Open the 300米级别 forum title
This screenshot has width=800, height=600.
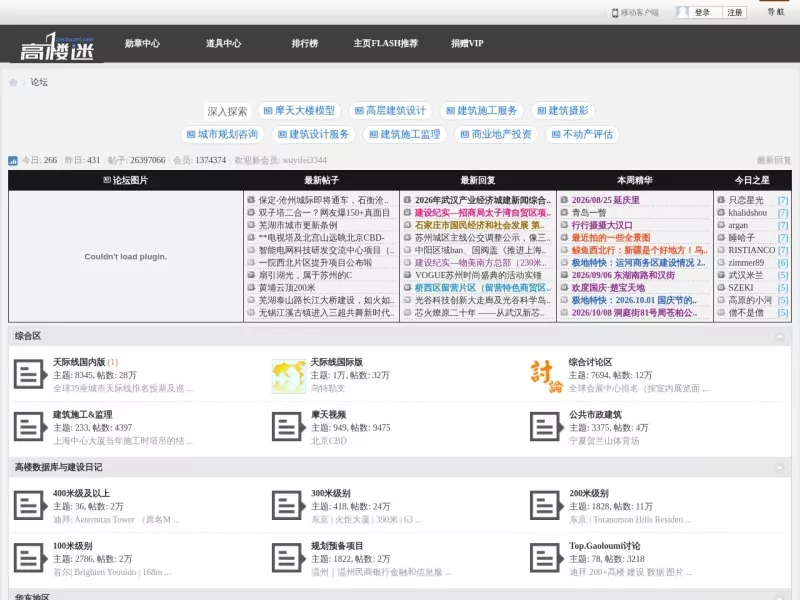tap(331, 493)
